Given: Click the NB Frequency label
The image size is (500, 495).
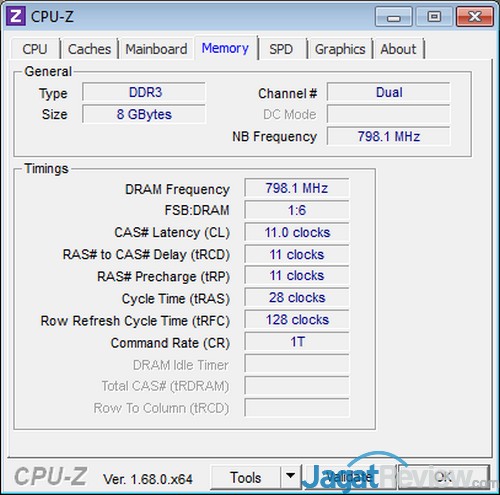Looking at the screenshot, I should tap(274, 137).
